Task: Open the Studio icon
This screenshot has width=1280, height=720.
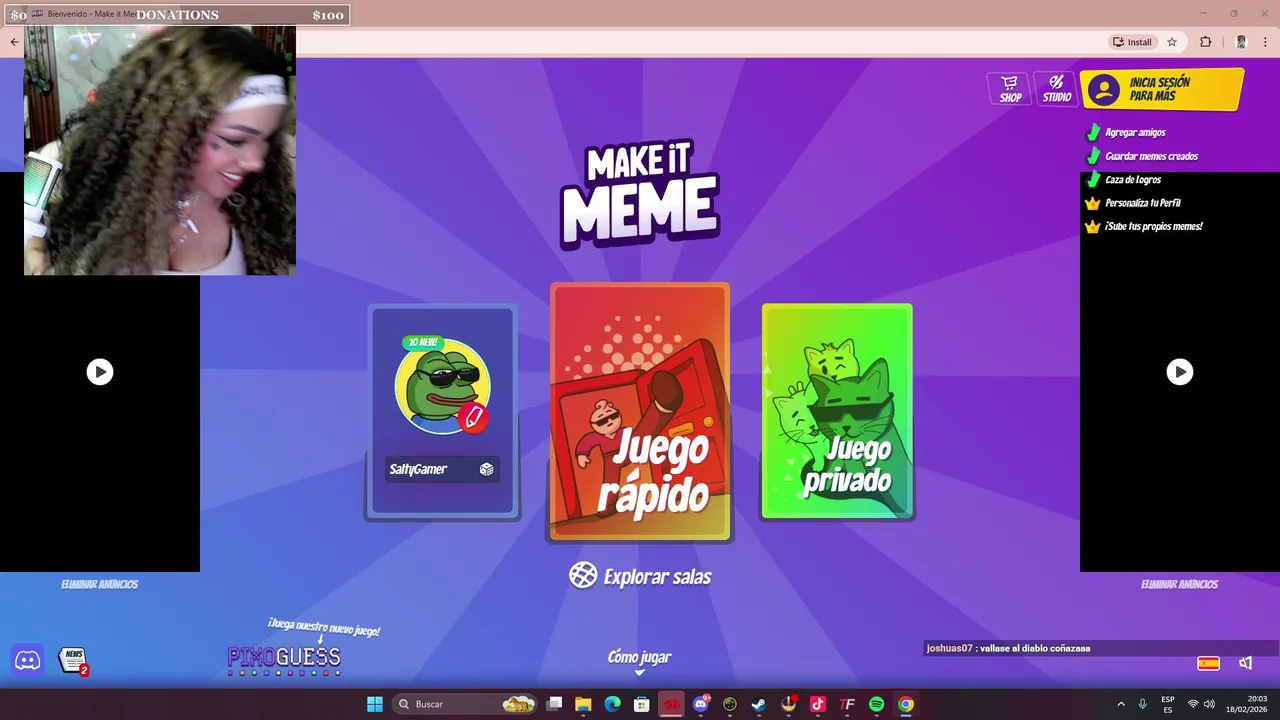Action: click(x=1056, y=88)
